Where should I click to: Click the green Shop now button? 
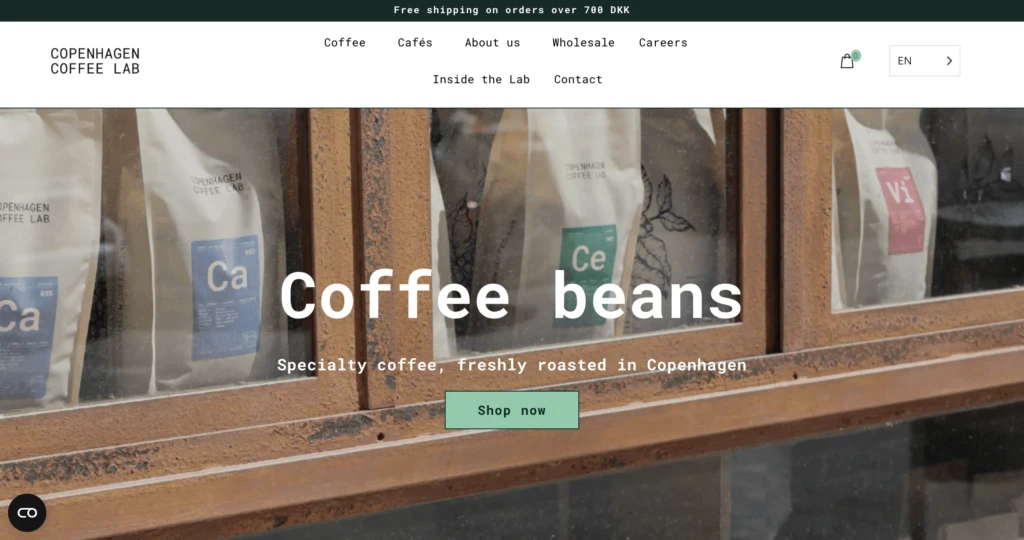pos(512,410)
